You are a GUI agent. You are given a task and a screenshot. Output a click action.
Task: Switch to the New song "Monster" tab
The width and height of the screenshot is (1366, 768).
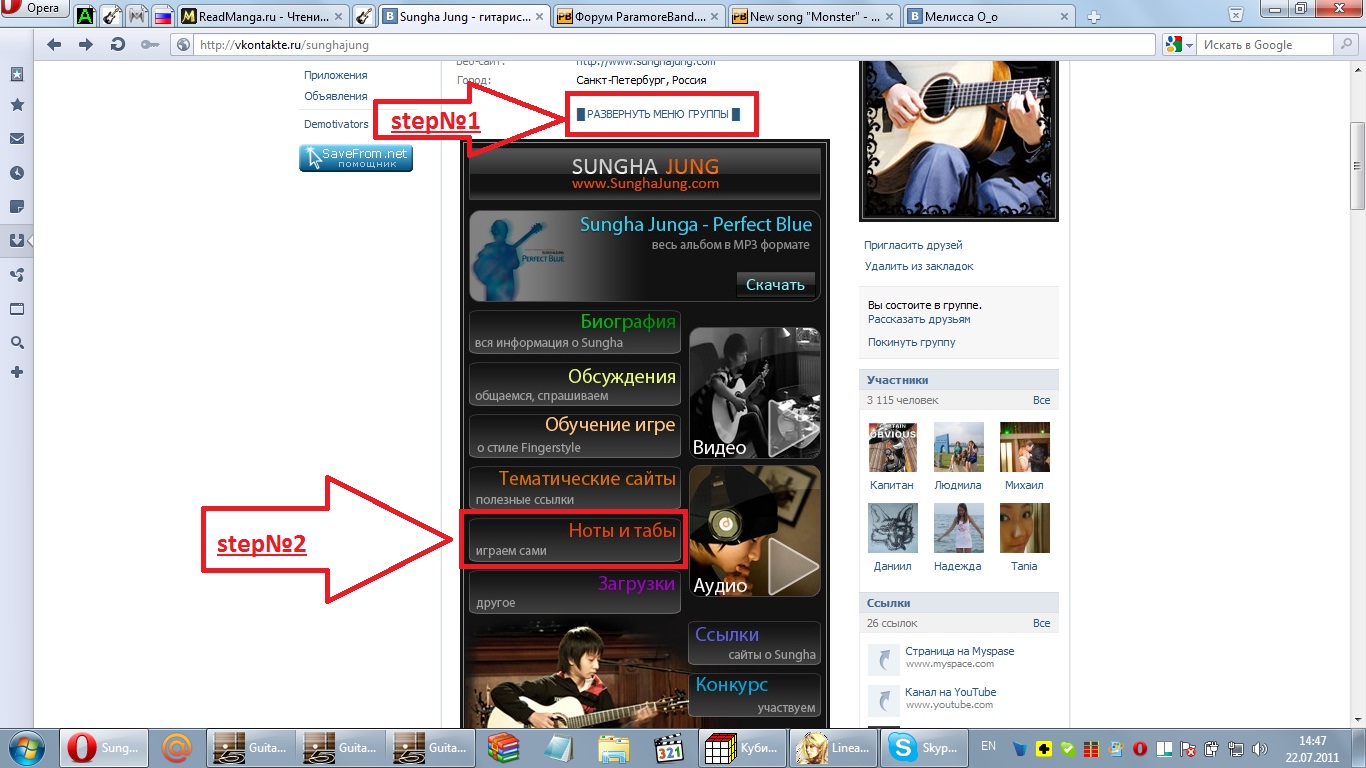815,16
